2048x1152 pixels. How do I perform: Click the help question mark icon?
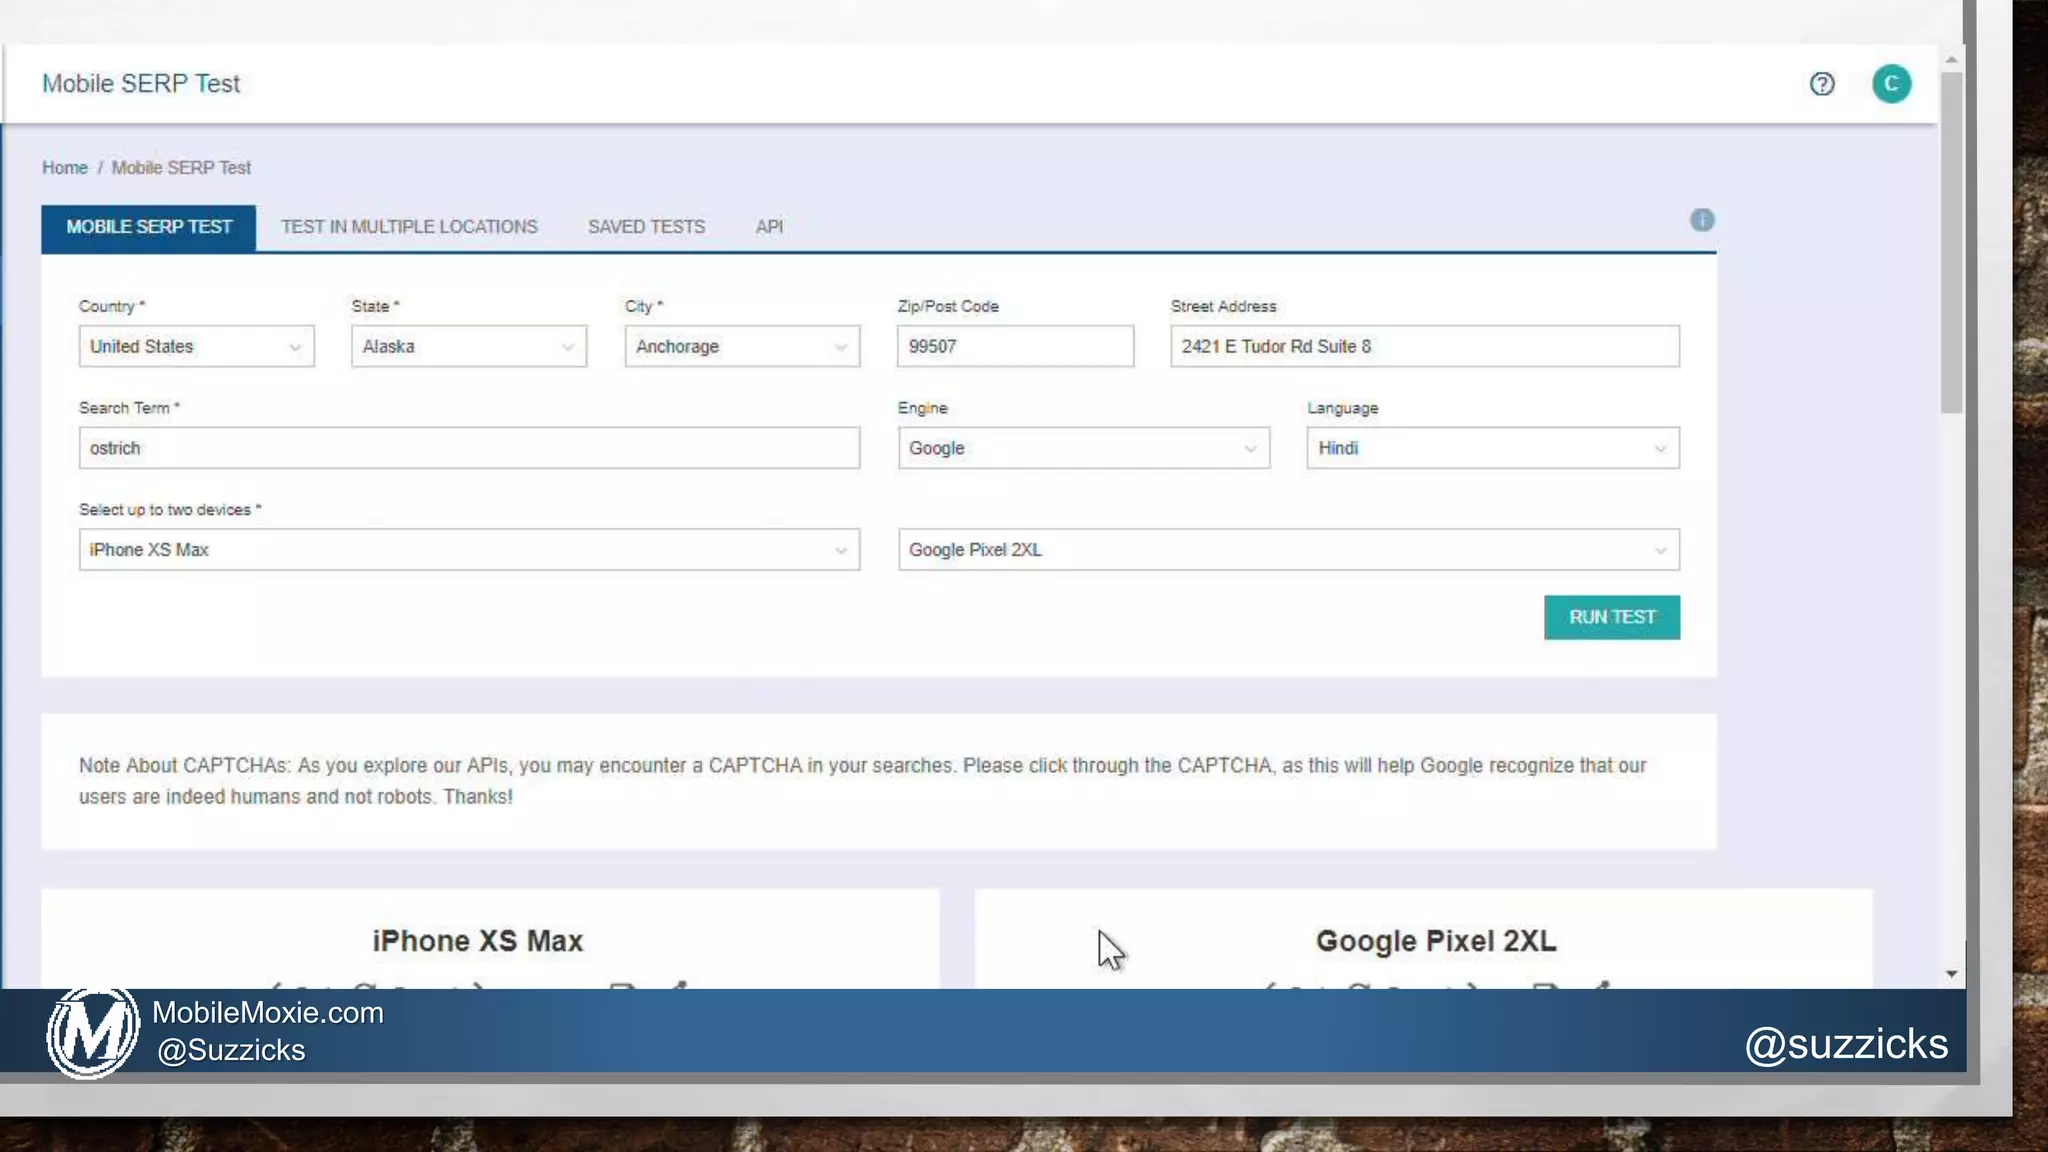[1822, 84]
